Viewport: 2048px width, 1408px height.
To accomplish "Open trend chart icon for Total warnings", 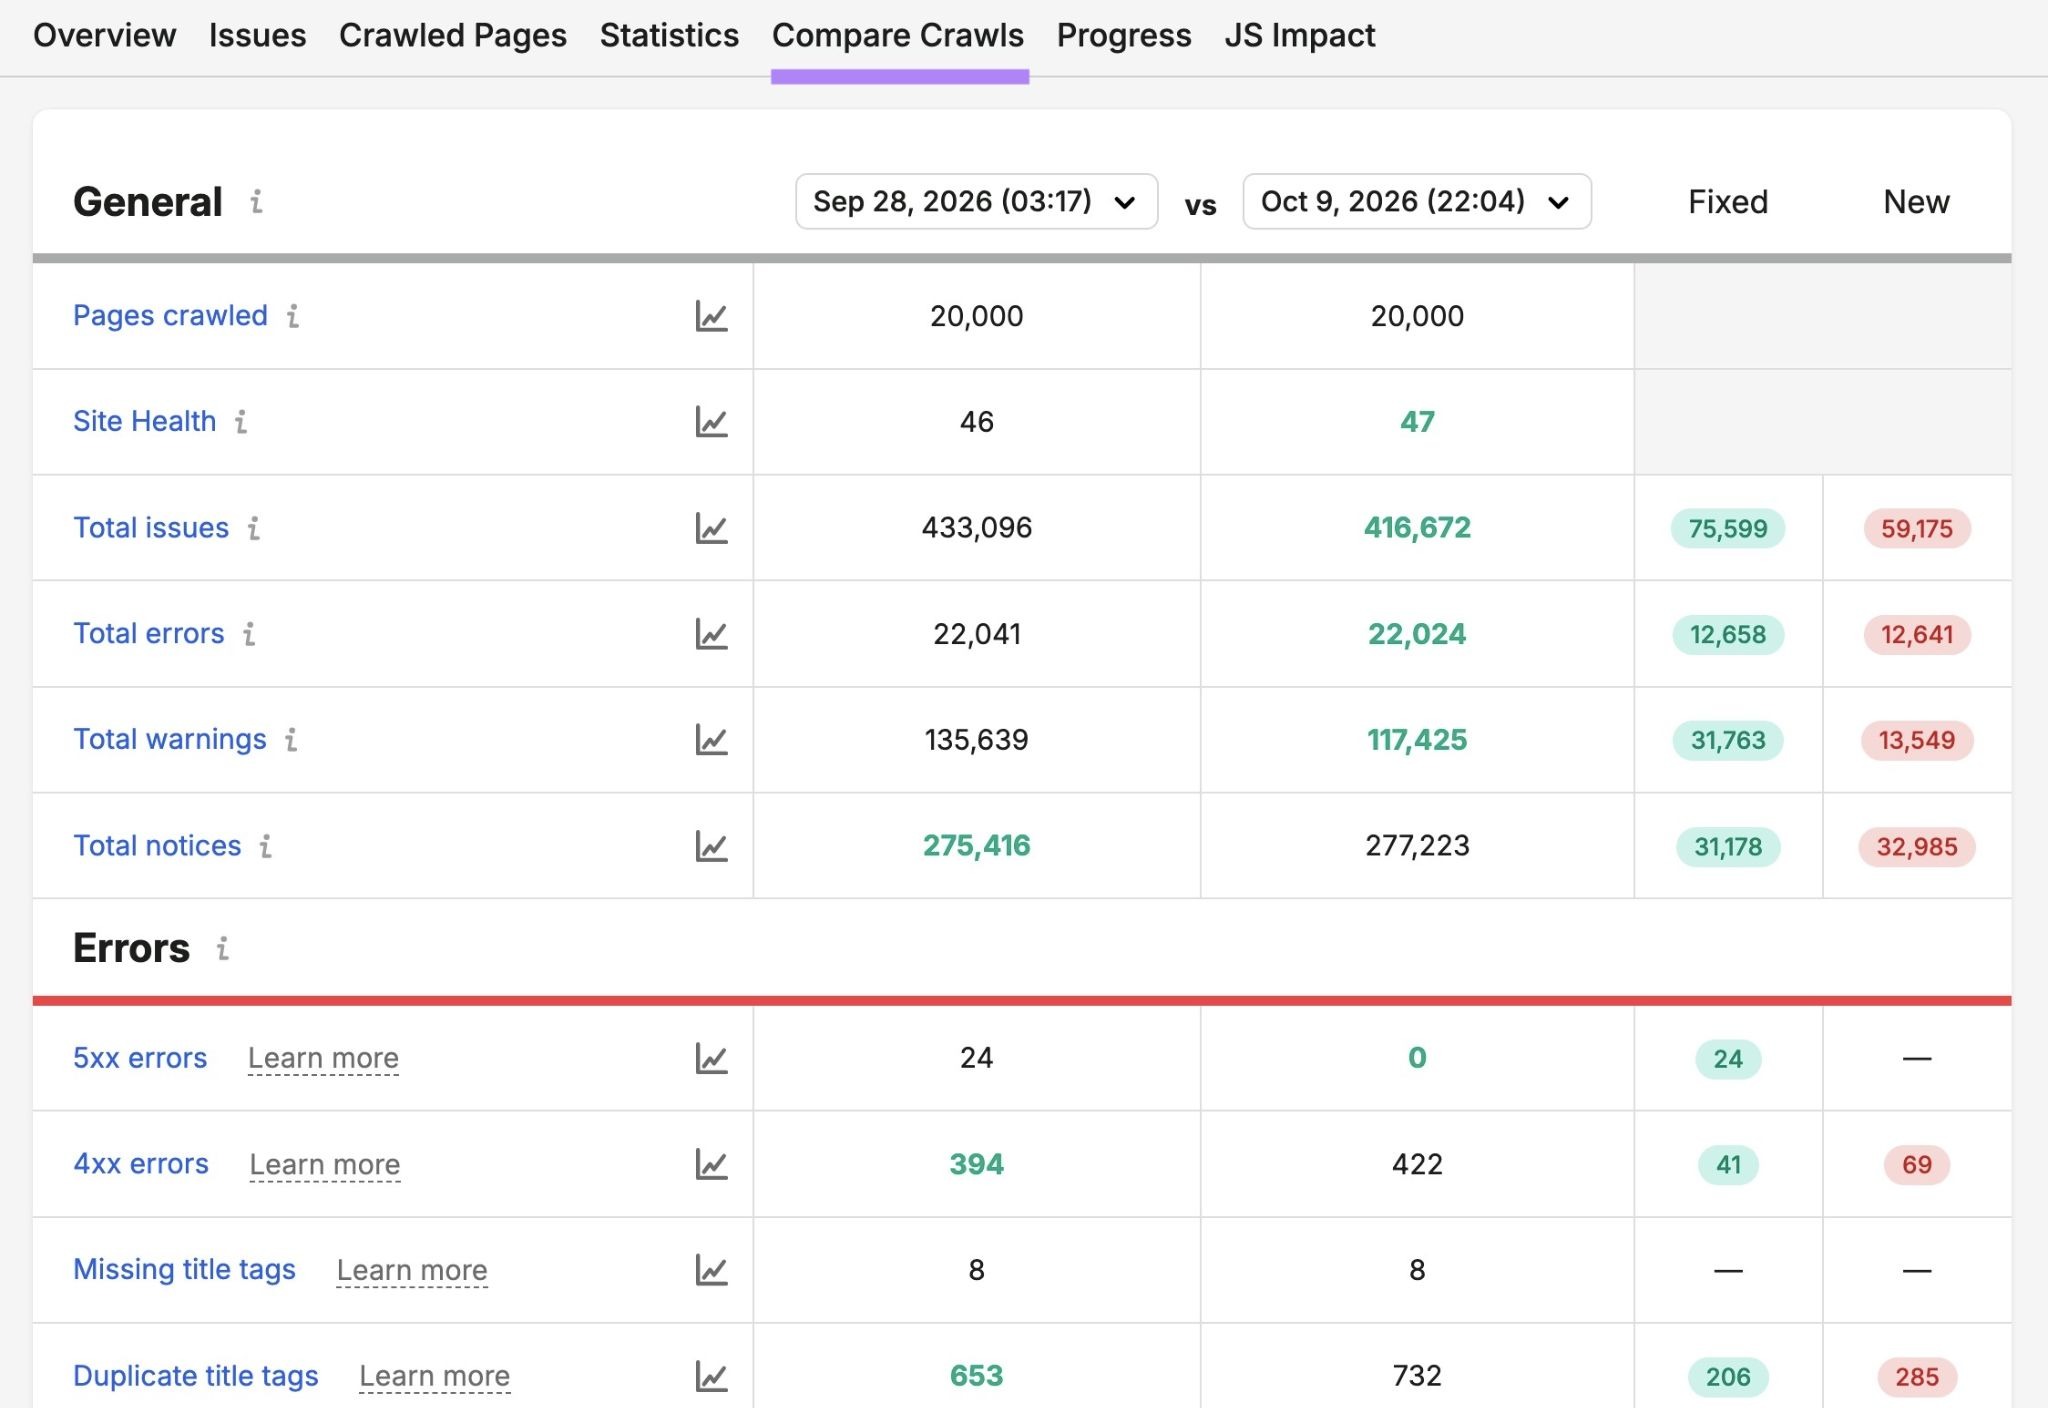I will coord(711,740).
